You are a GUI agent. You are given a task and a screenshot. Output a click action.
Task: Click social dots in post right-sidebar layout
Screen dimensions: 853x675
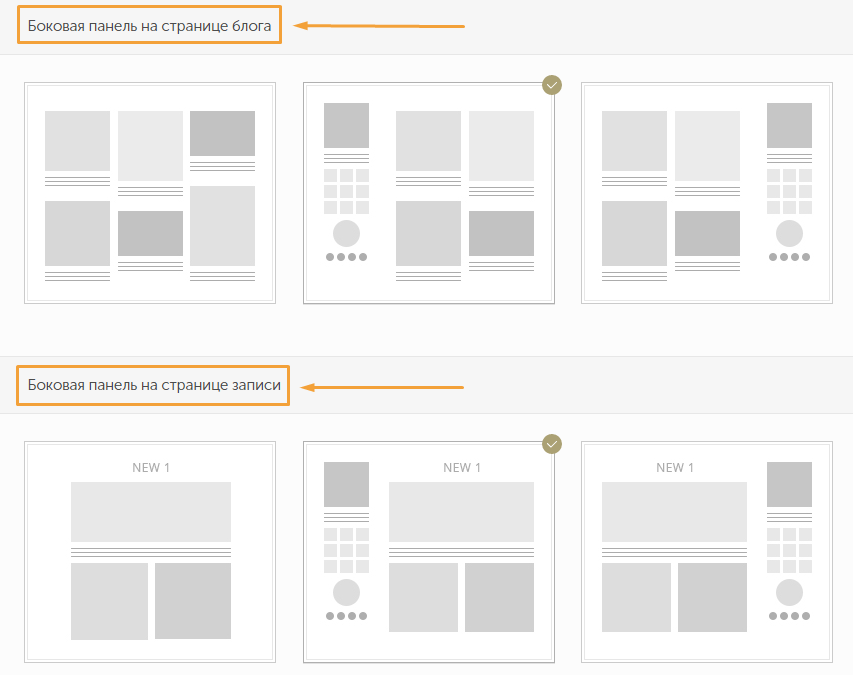789,616
